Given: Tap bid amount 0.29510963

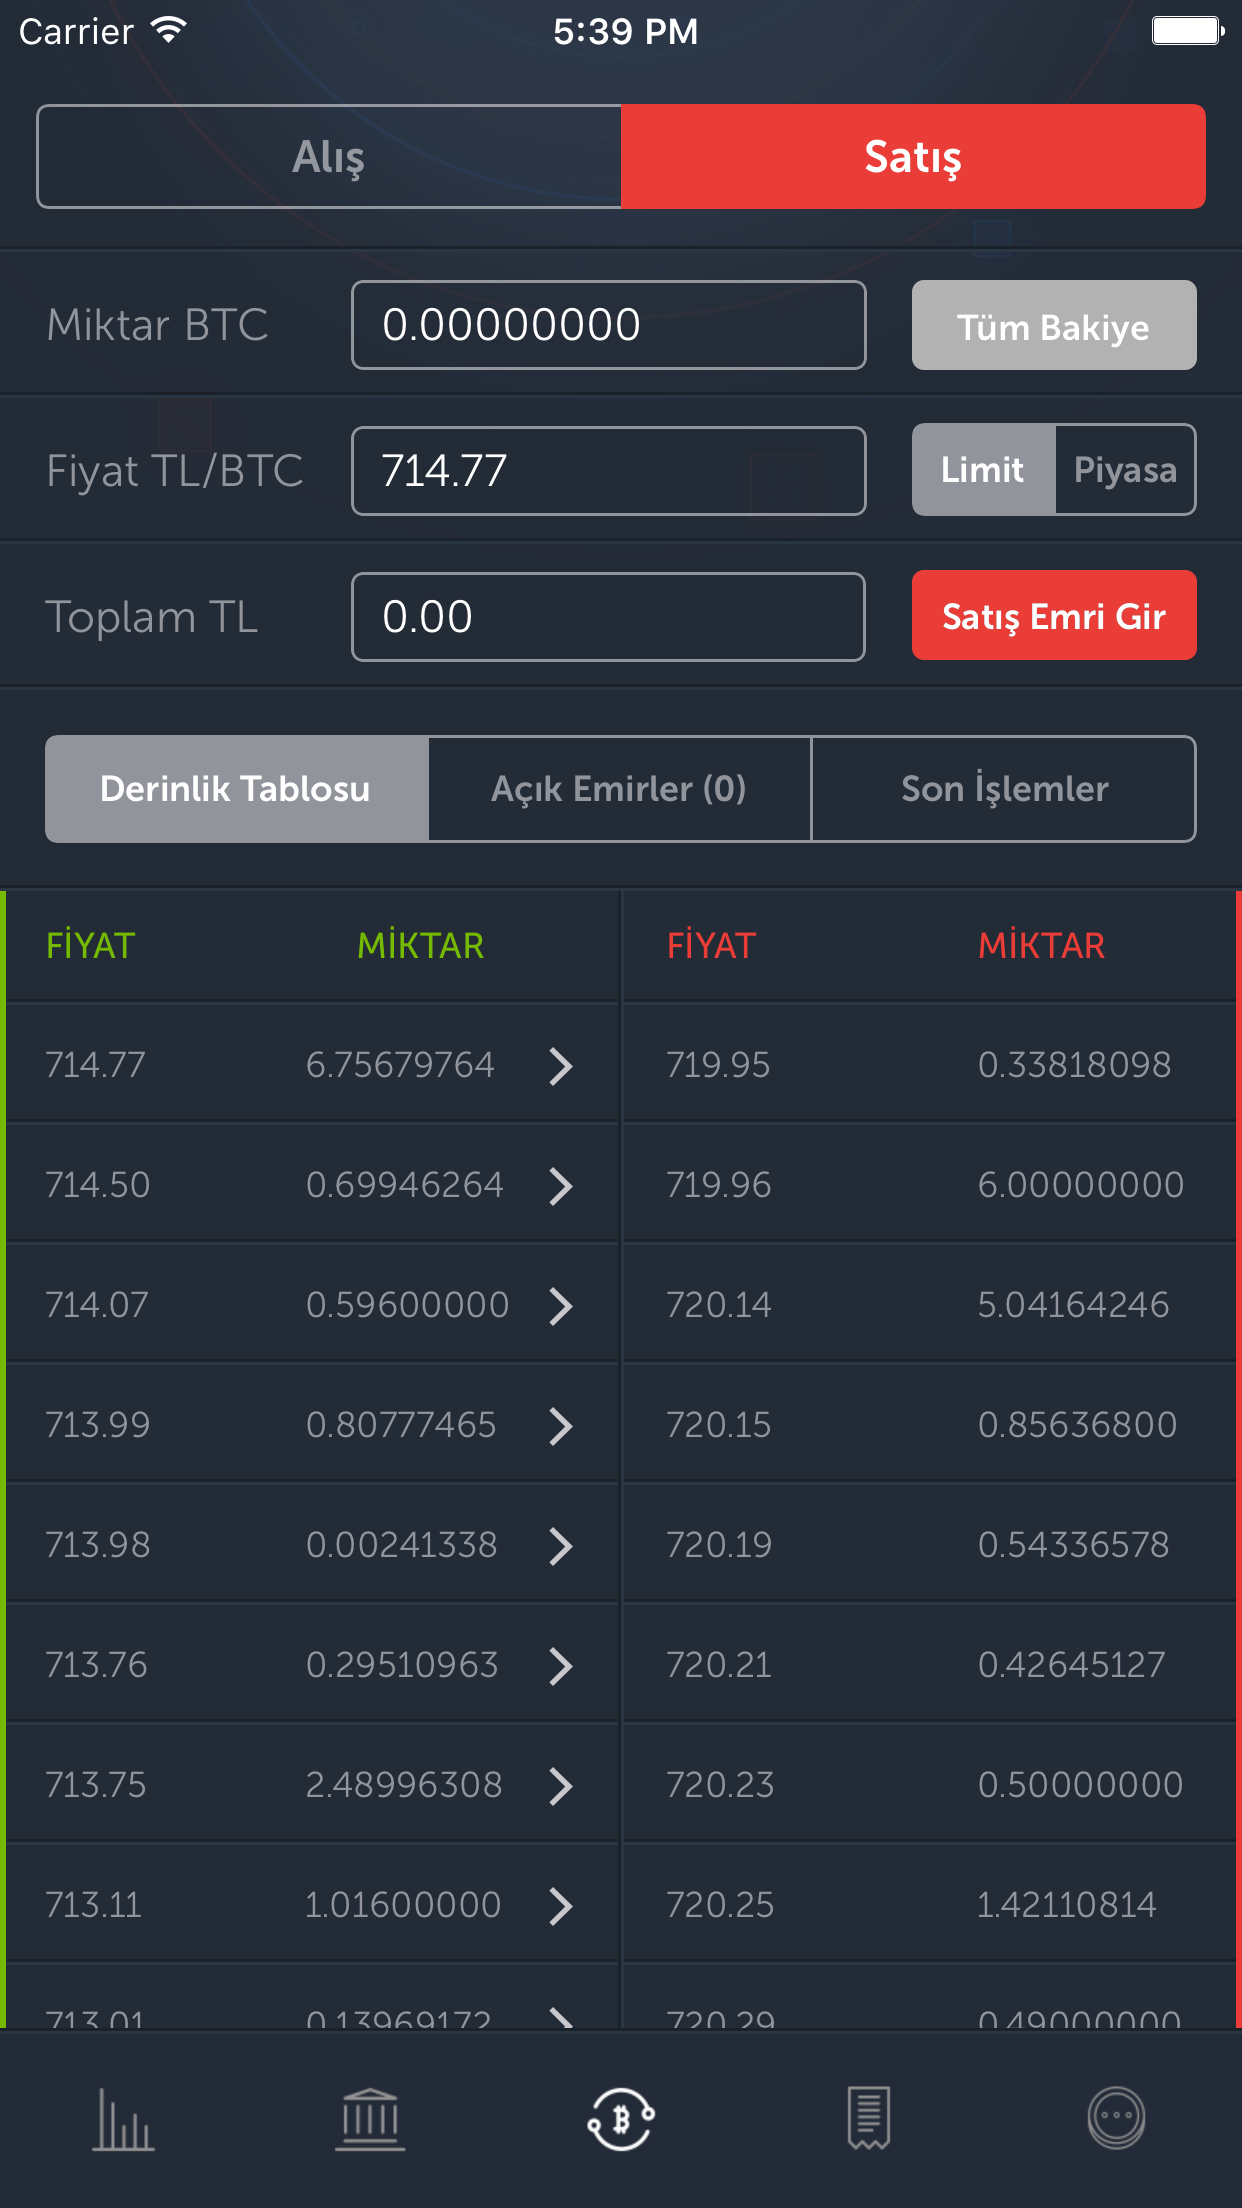Looking at the screenshot, I should coord(402,1665).
